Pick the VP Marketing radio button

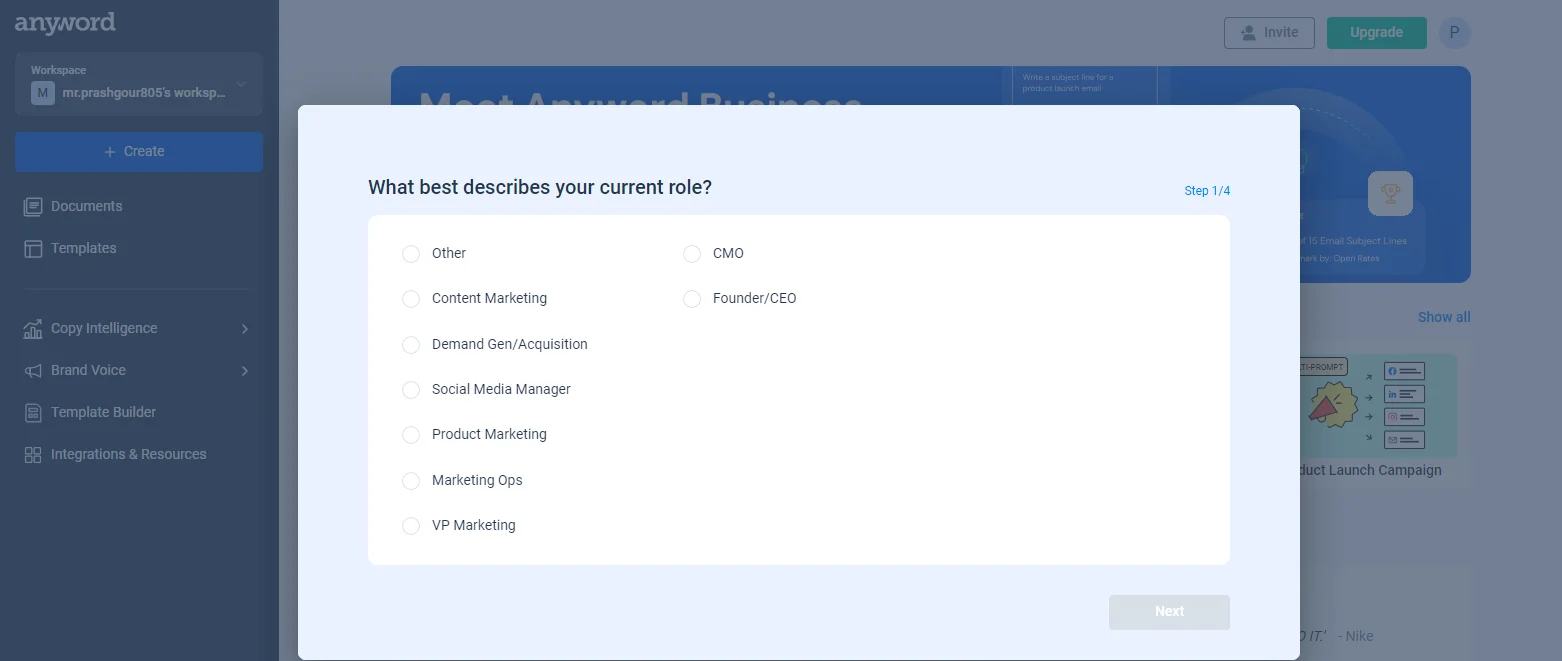pyautogui.click(x=411, y=526)
